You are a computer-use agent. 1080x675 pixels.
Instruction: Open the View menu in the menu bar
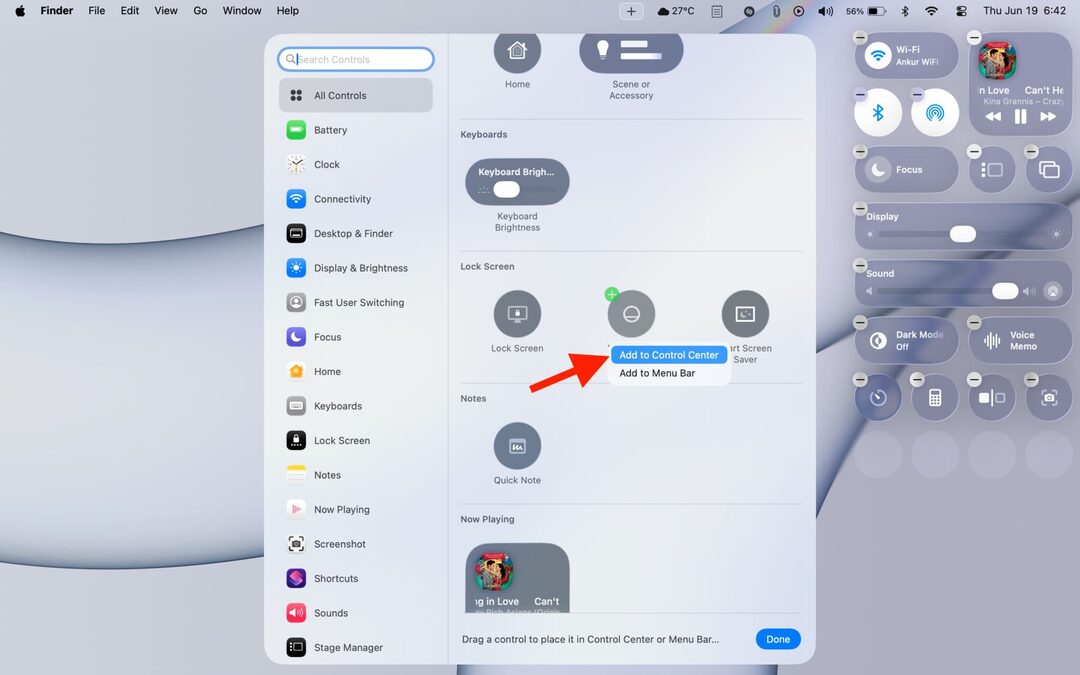pyautogui.click(x=165, y=11)
